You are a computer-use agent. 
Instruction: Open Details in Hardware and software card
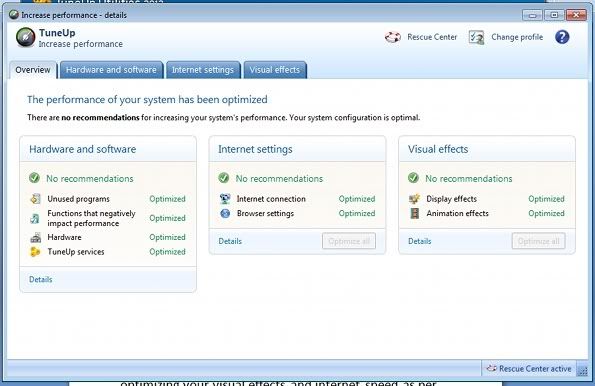point(41,279)
